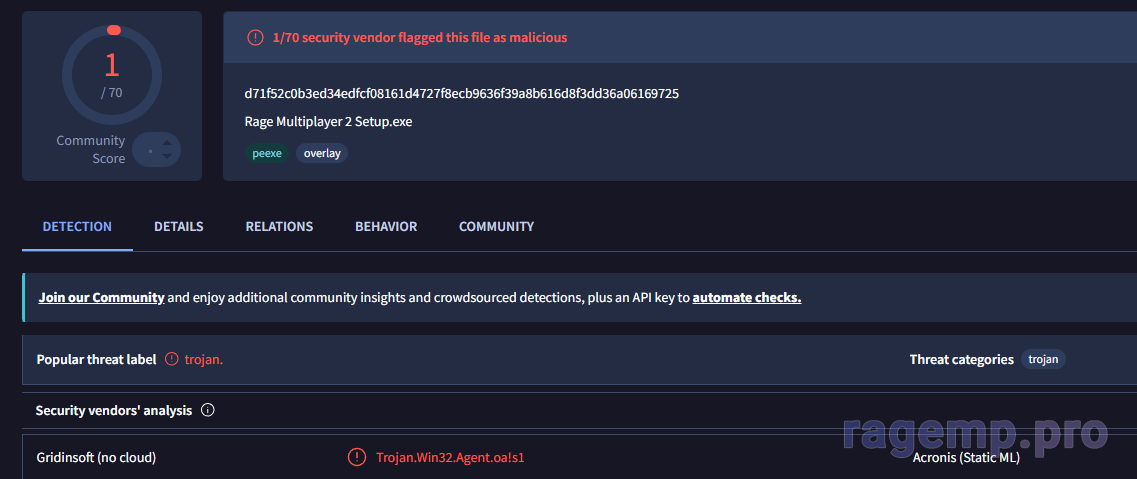Open info icon next to Security vendors' analysis
This screenshot has width=1137, height=479.
click(x=207, y=410)
